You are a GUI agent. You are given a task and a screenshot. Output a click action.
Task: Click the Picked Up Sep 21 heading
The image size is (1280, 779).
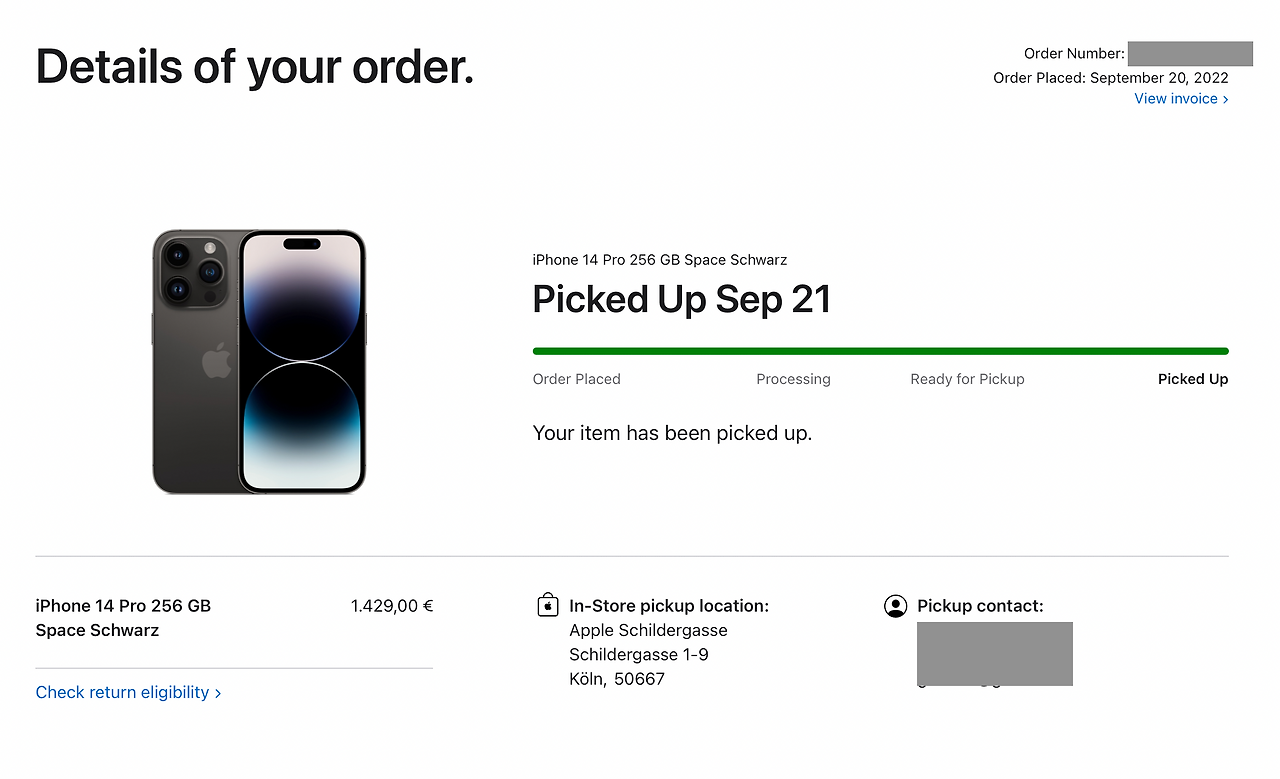(x=682, y=300)
